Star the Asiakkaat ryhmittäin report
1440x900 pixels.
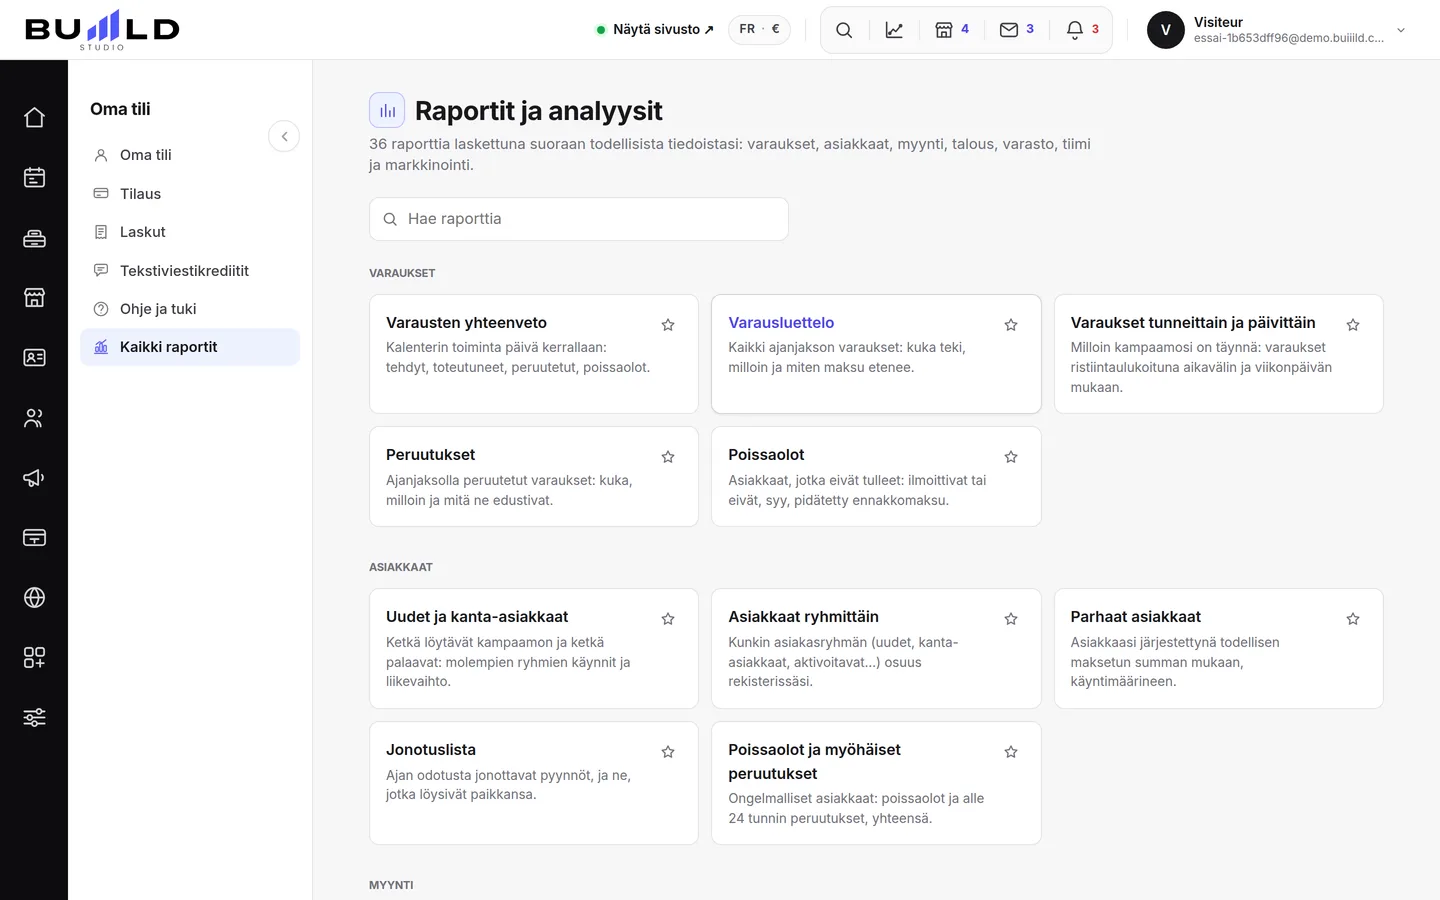coord(1011,619)
